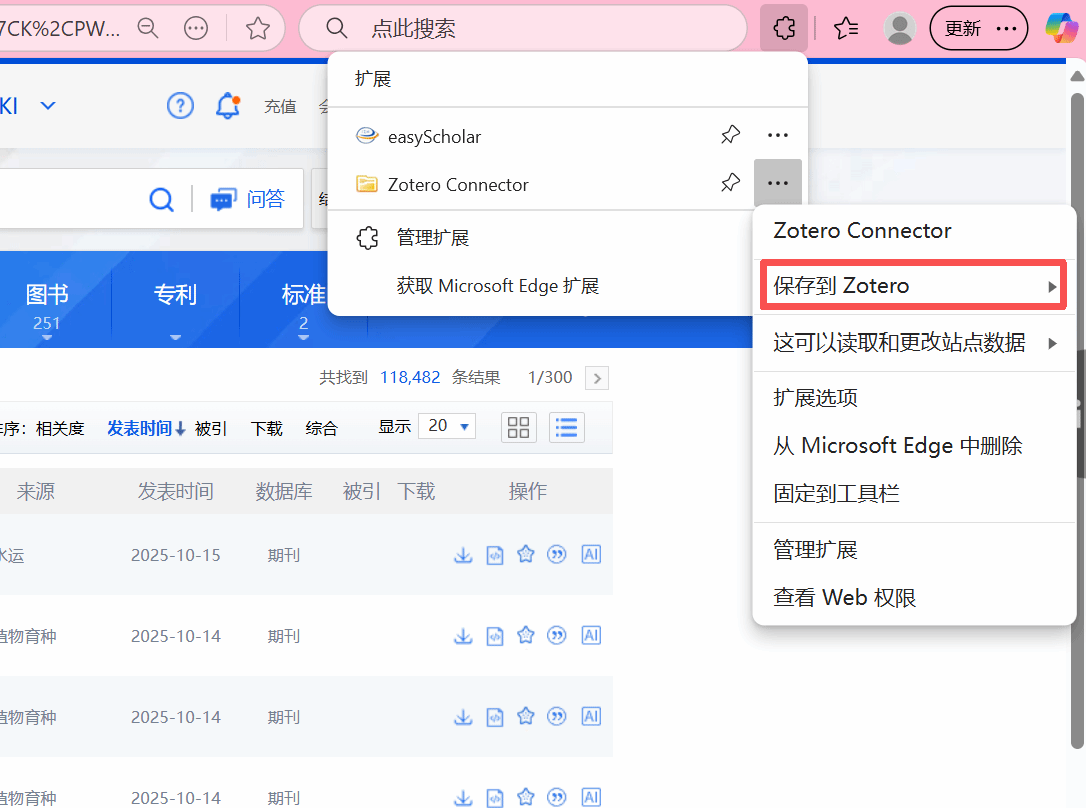
Task: Click the page vertical scrollbar
Action: [1077, 421]
